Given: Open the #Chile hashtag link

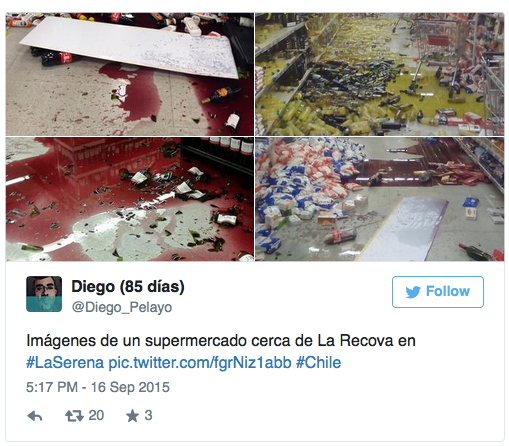Looking at the screenshot, I should (x=319, y=363).
